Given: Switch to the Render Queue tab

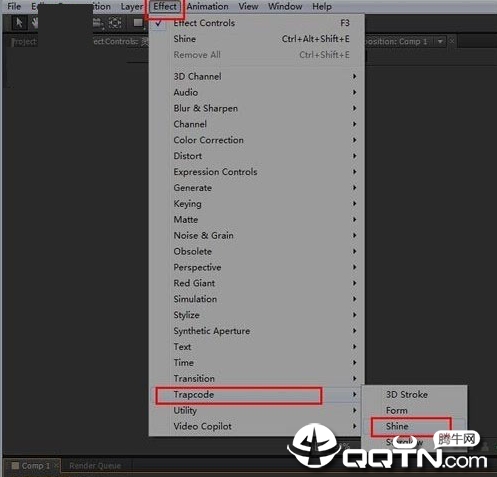Looking at the screenshot, I should [x=95, y=466].
